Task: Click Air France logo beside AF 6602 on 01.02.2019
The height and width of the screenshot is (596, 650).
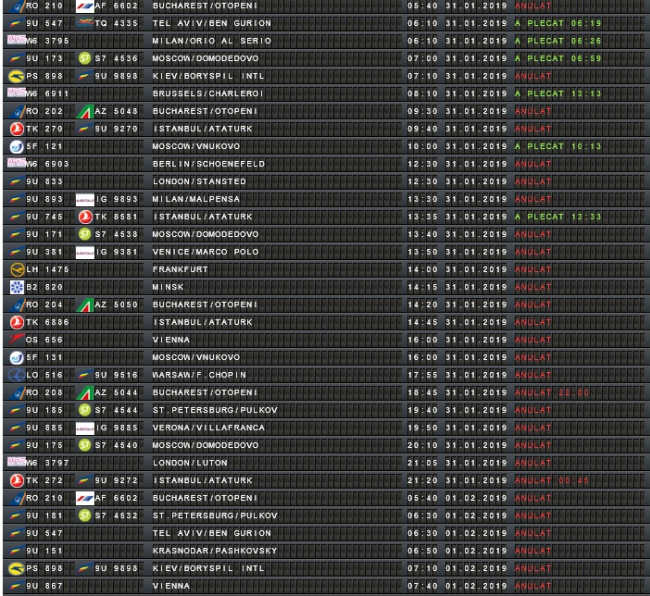Action: click(85, 498)
